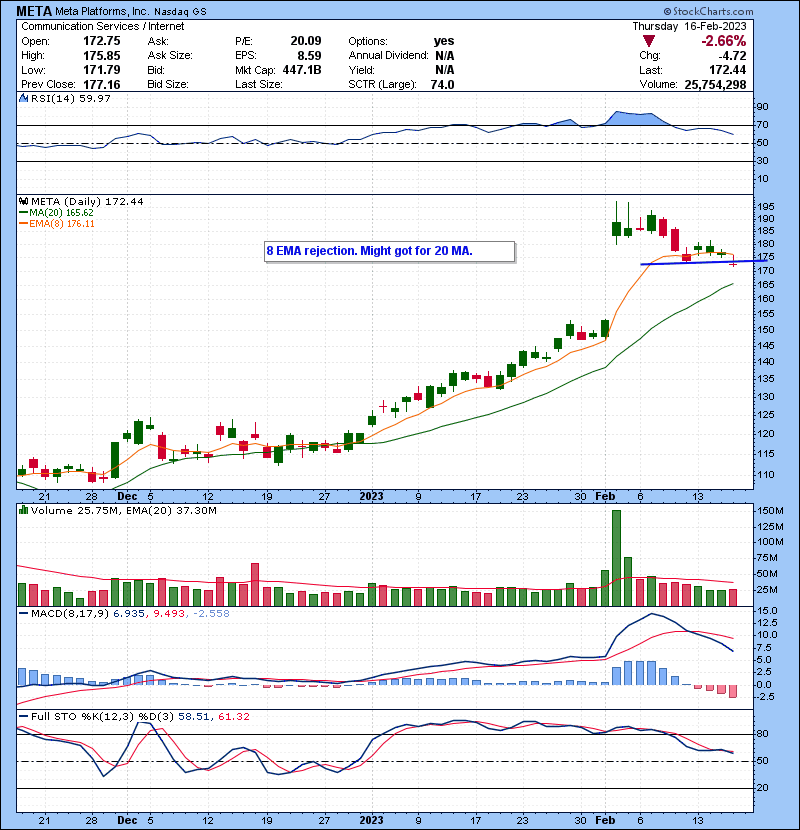Click the SCTR (Large) value 74.0

442,85
